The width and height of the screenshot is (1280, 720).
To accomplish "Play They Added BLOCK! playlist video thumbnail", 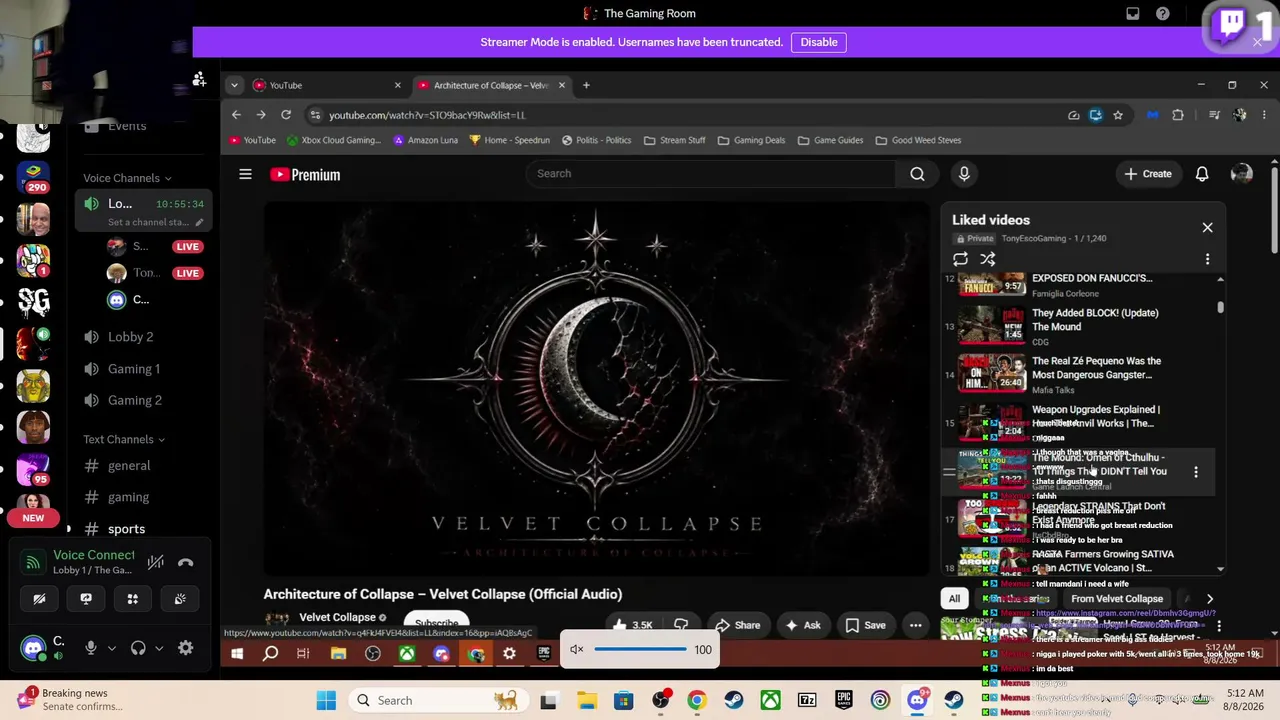I will 992,325.
